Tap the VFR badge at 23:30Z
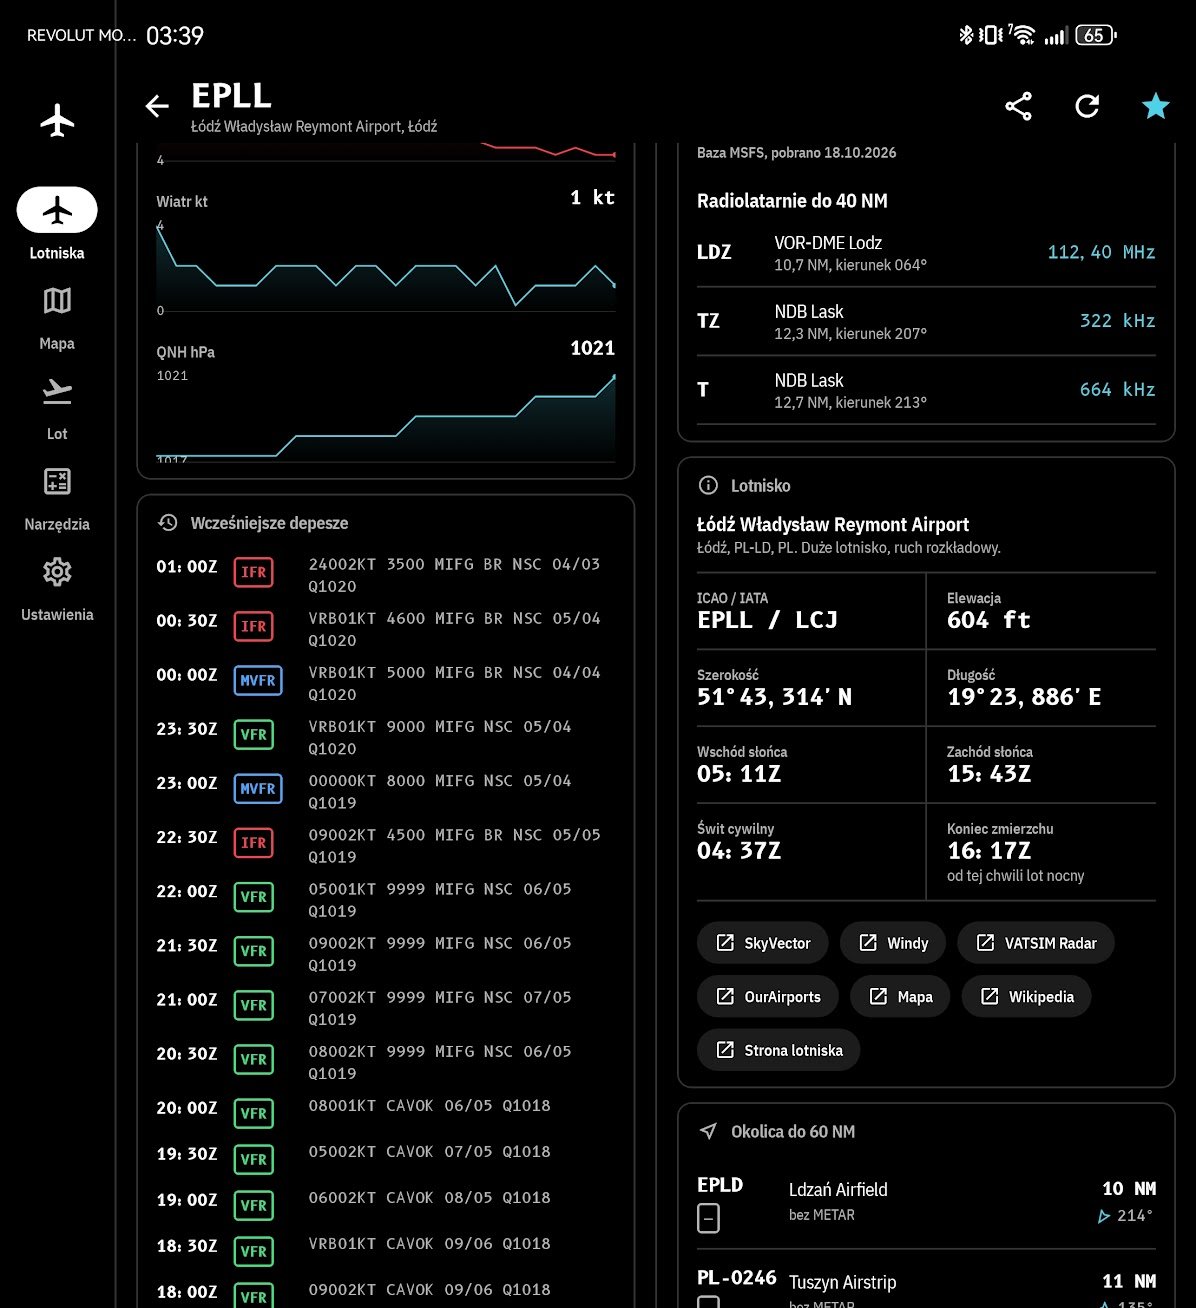The height and width of the screenshot is (1308, 1196). [254, 735]
